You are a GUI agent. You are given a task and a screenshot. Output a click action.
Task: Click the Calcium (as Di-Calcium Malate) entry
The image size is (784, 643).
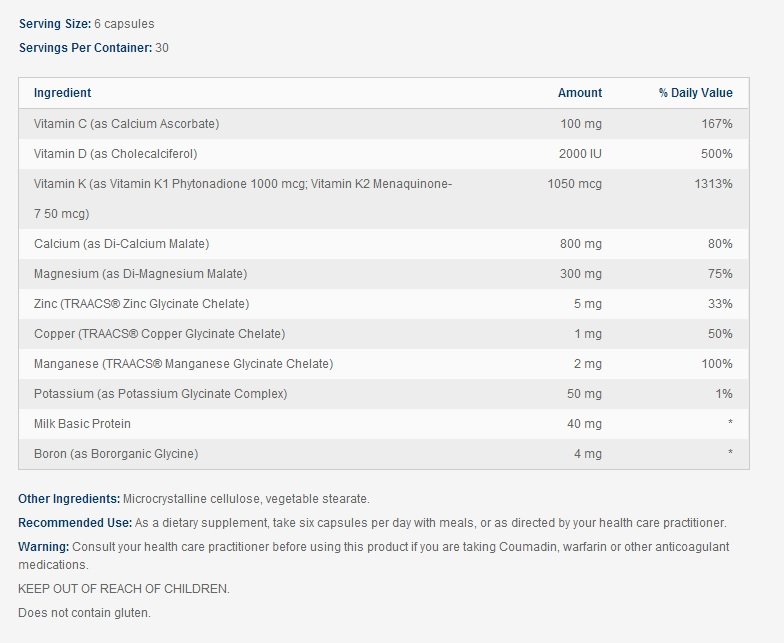pos(121,244)
